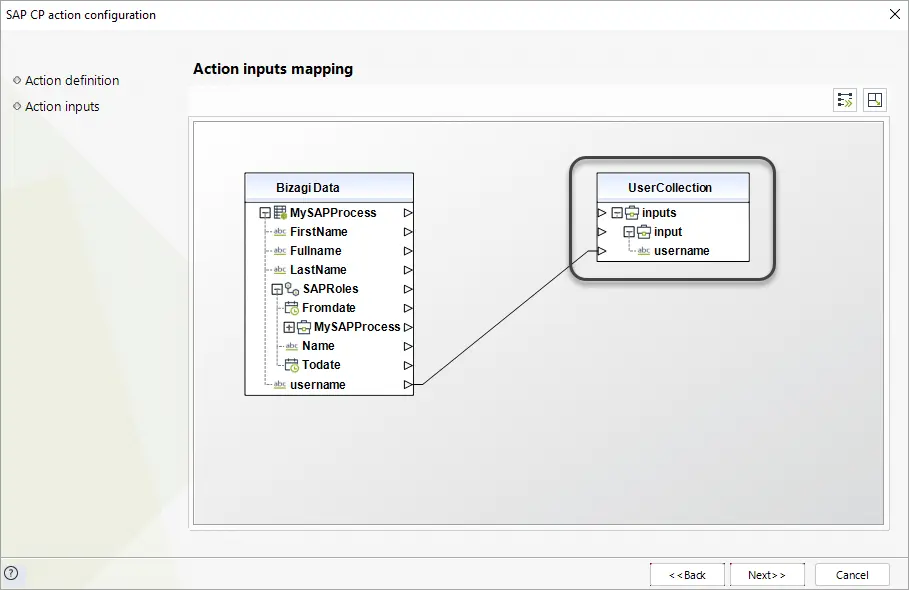Click the abc icon beside Name

click(x=292, y=346)
